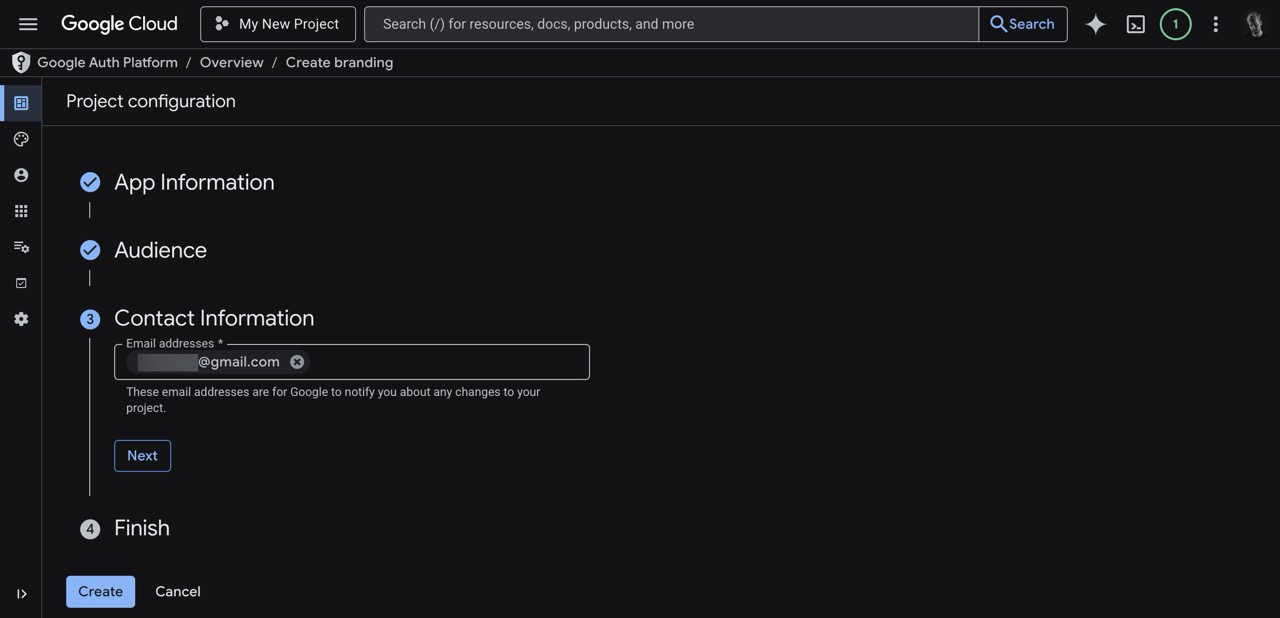Expand the Audience step
The image size is (1280, 618).
click(x=160, y=250)
